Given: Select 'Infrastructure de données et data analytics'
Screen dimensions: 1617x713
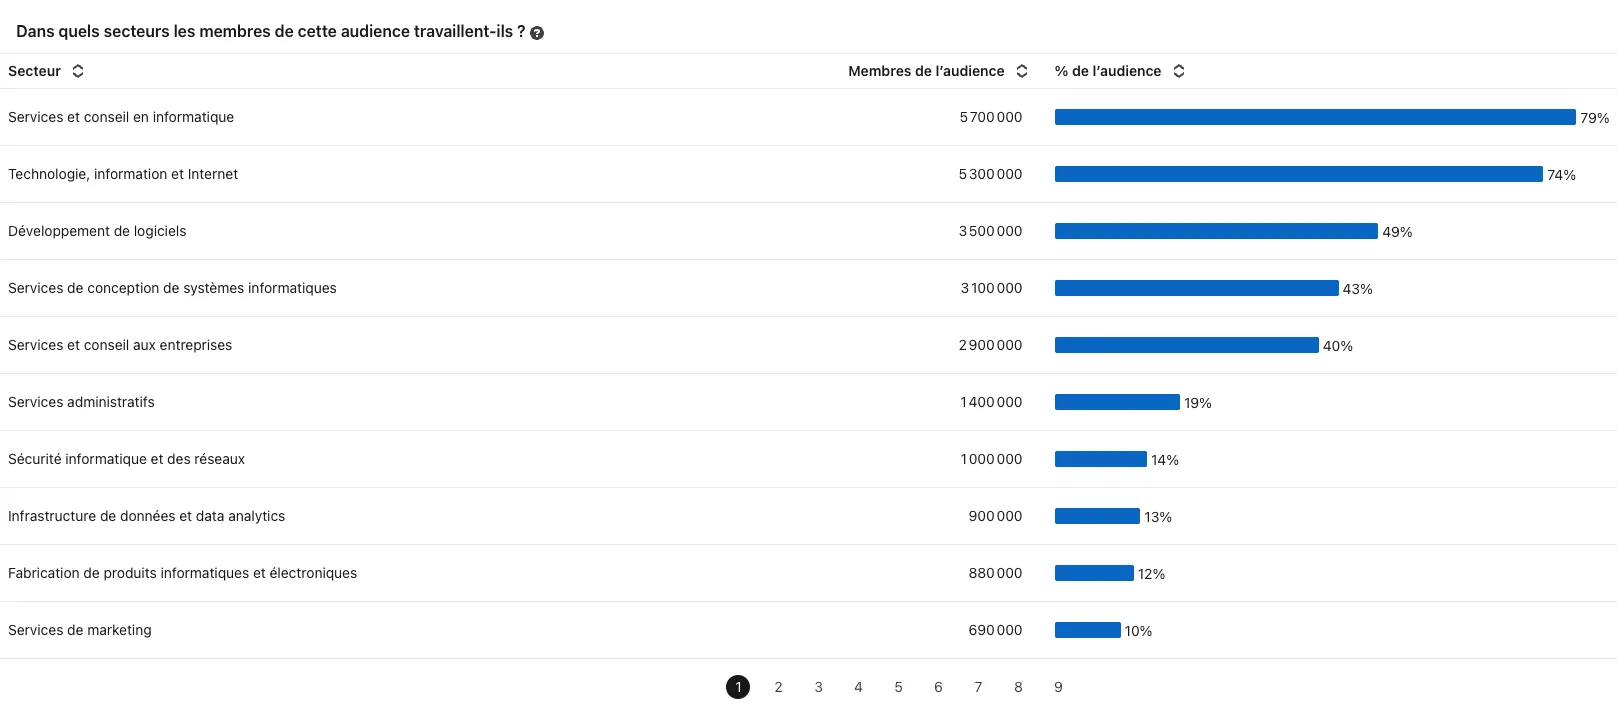Looking at the screenshot, I should [x=146, y=516].
